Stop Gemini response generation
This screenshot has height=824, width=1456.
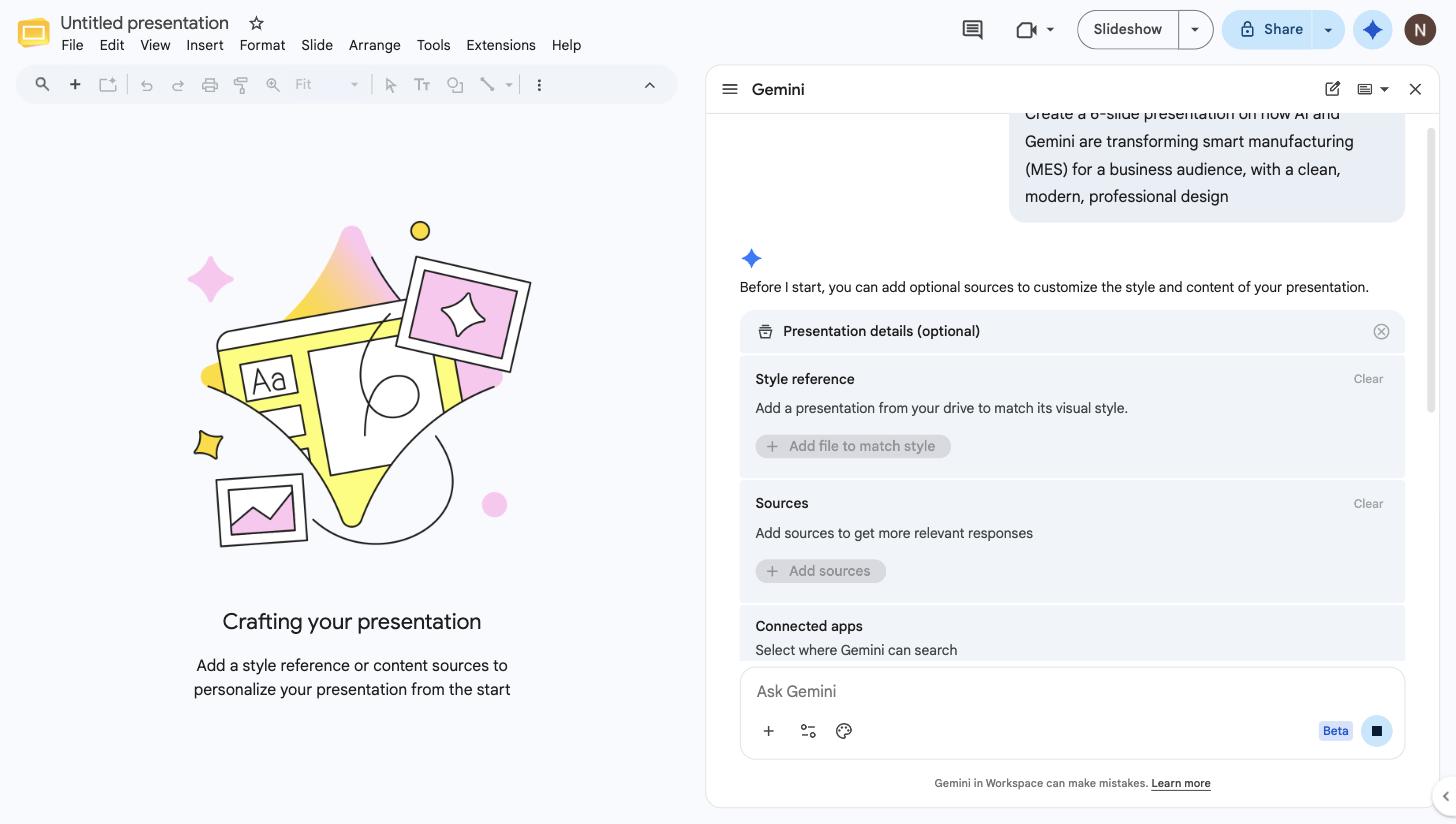(x=1377, y=731)
